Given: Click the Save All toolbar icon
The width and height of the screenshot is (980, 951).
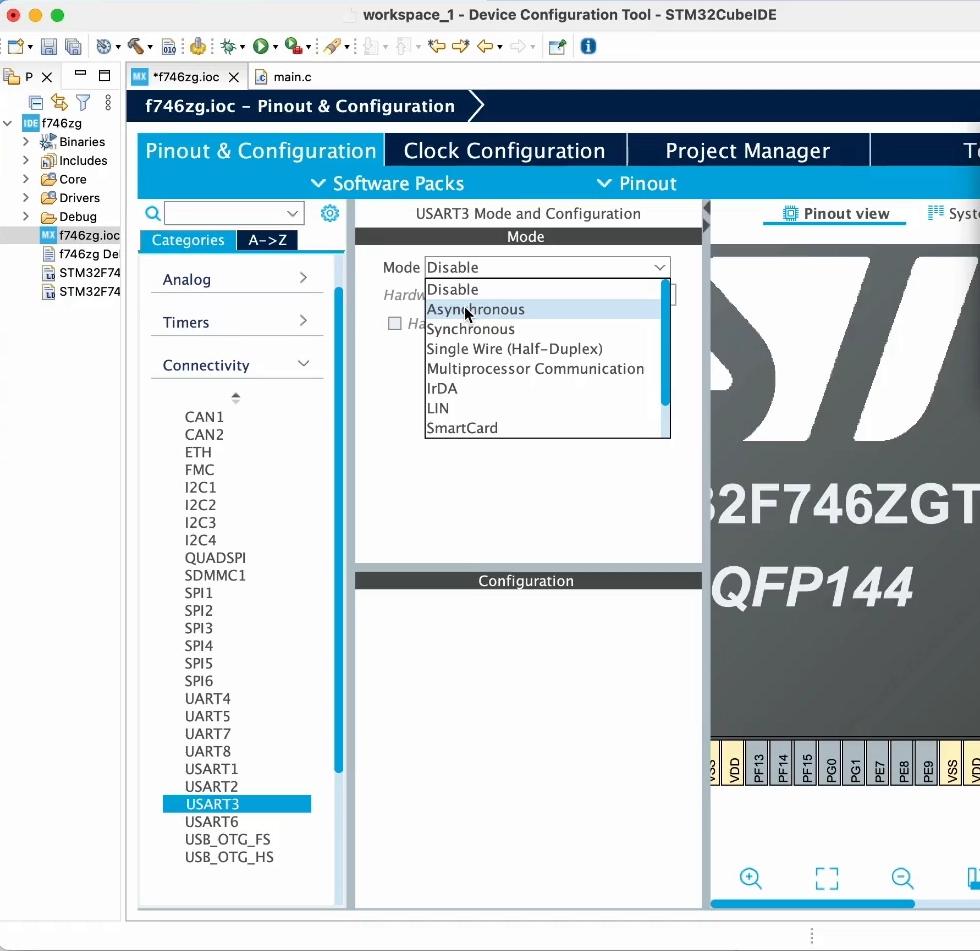Looking at the screenshot, I should click(x=73, y=46).
